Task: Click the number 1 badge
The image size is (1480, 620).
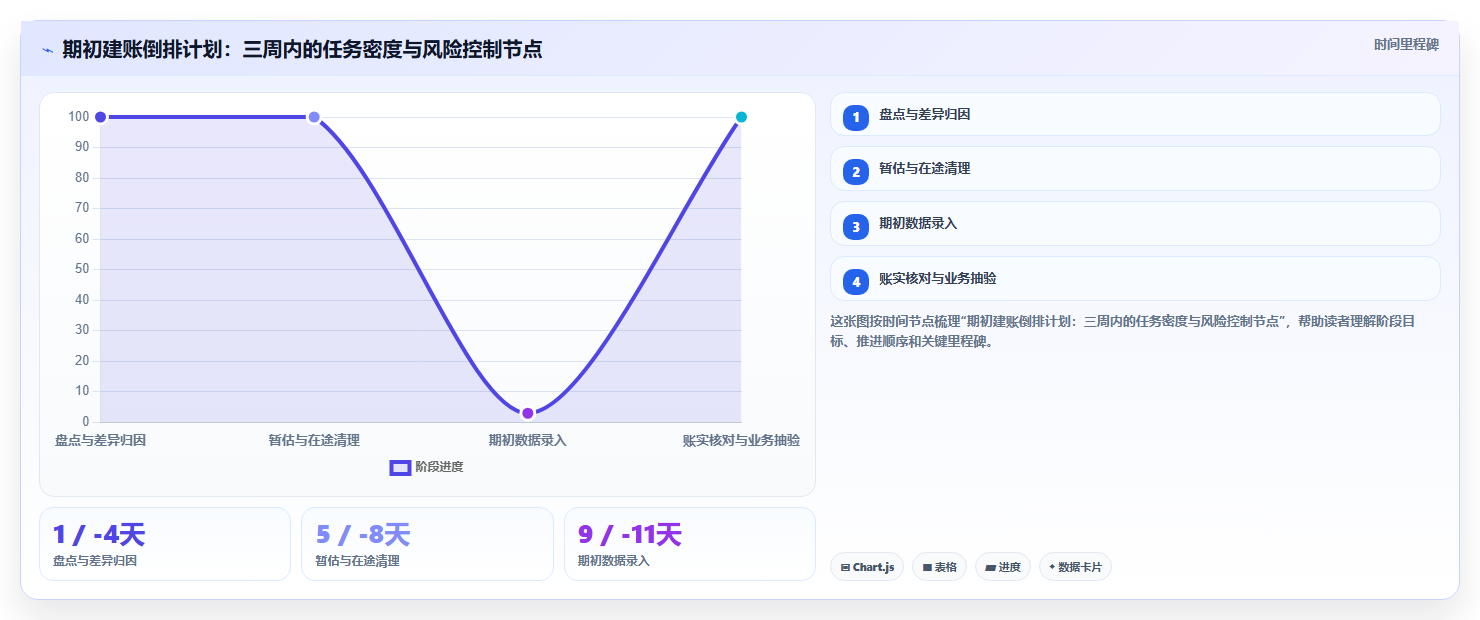Action: coord(856,117)
